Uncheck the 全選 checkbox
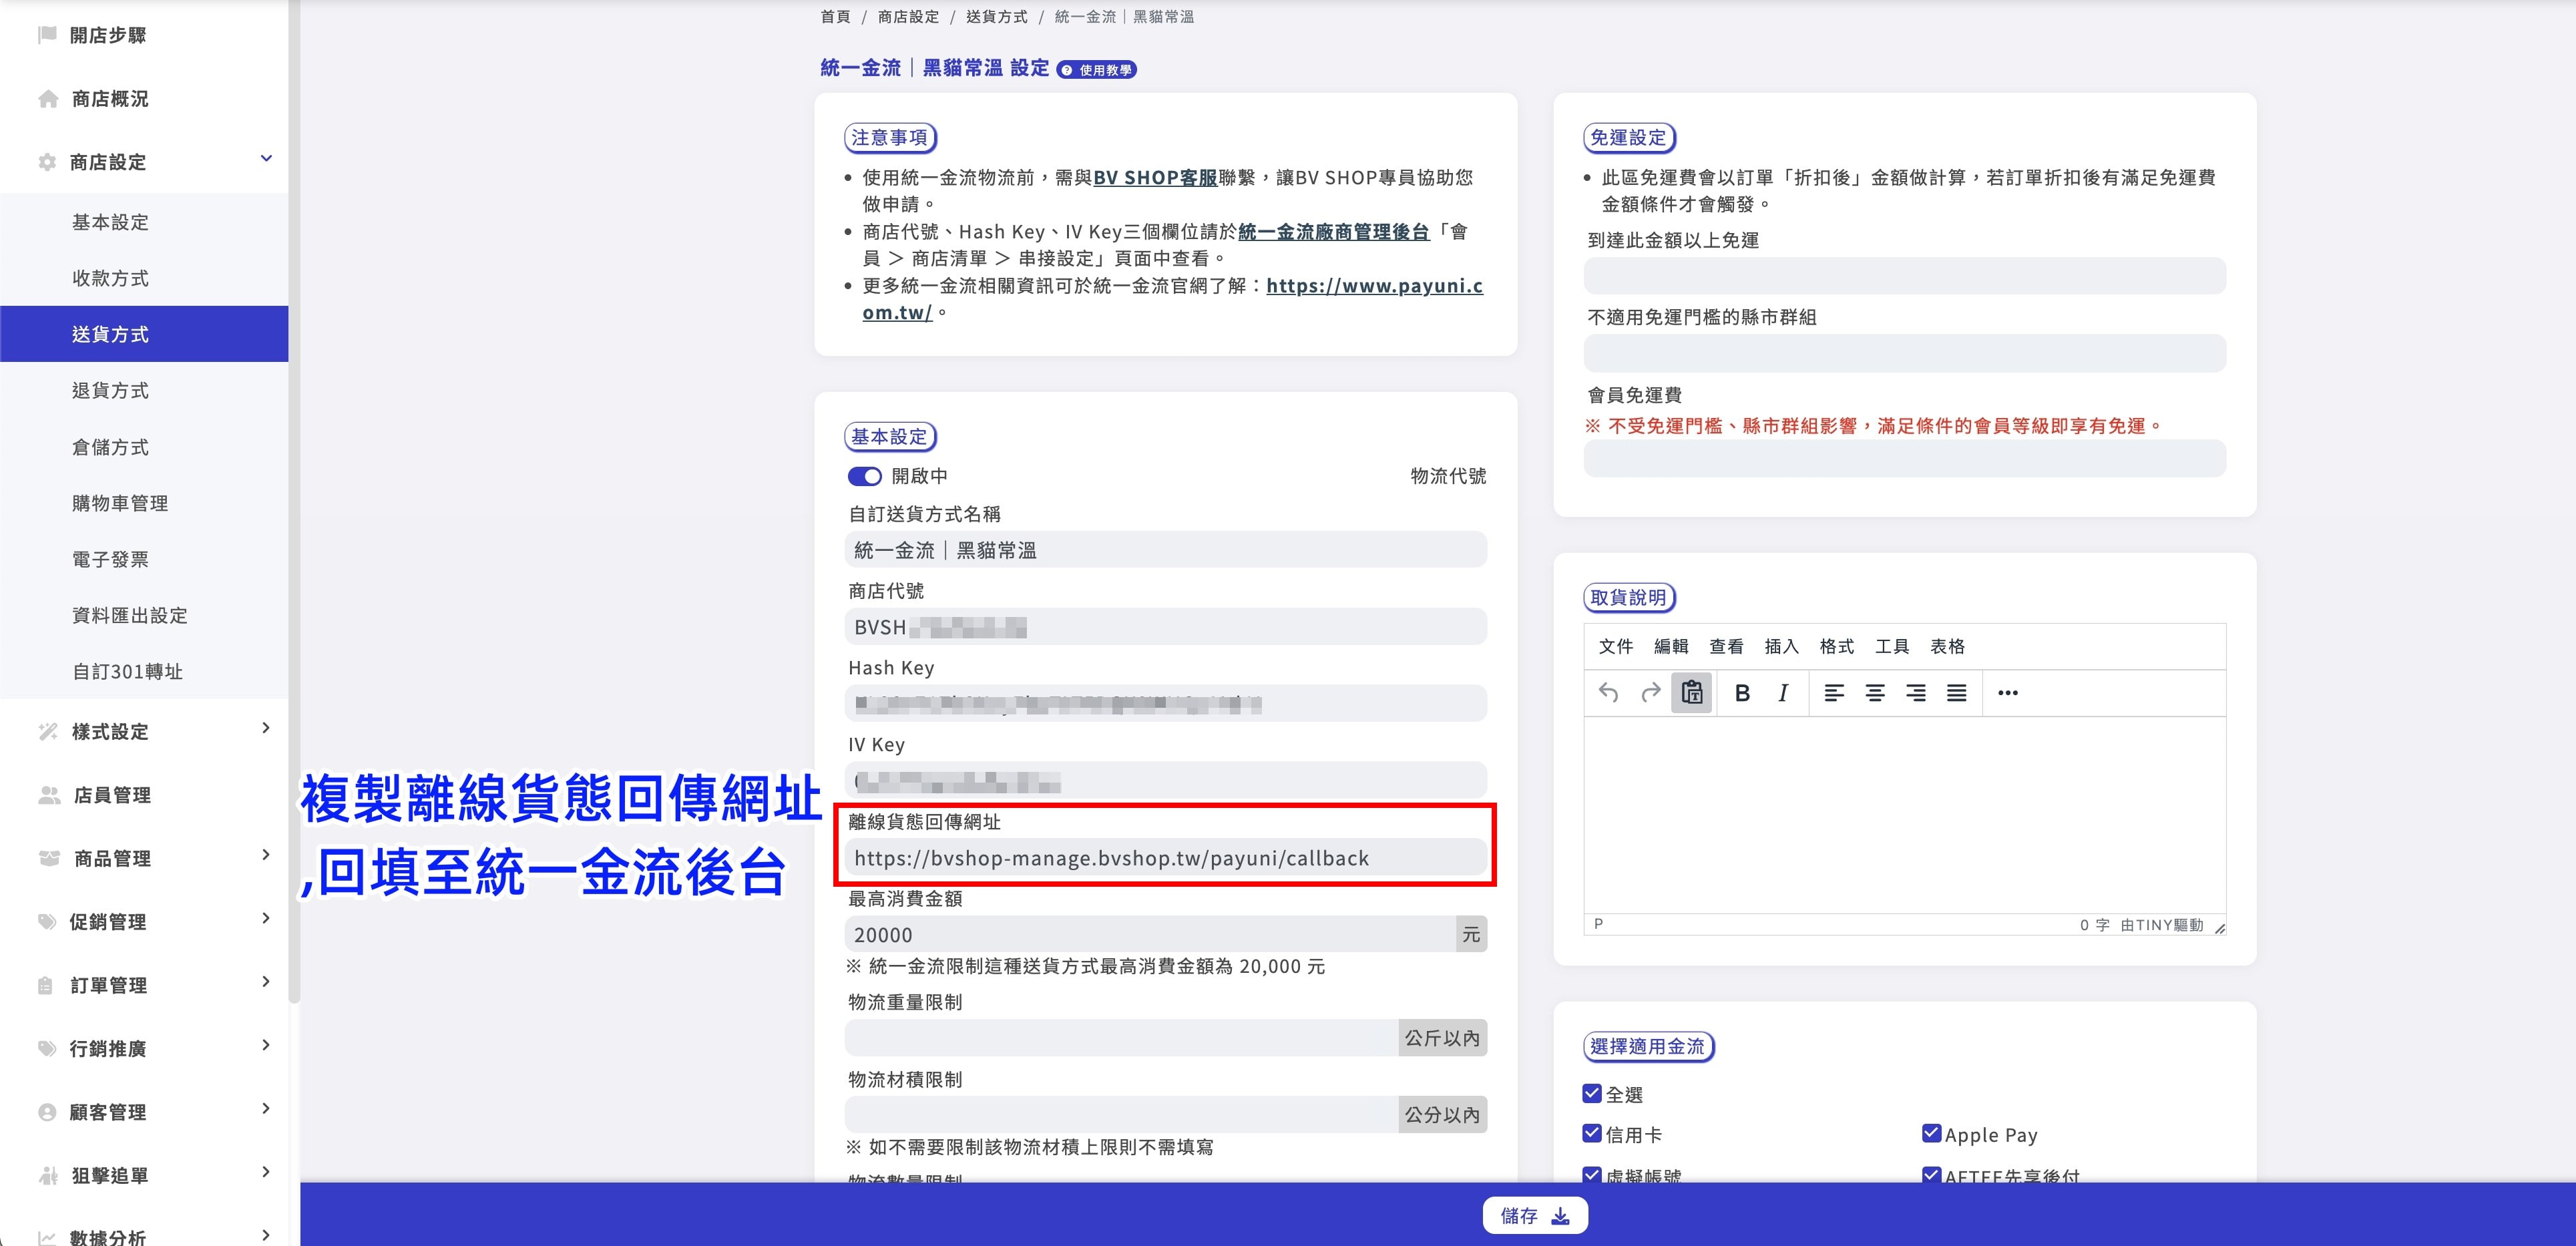Image resolution: width=2576 pixels, height=1246 pixels. click(x=1592, y=1093)
